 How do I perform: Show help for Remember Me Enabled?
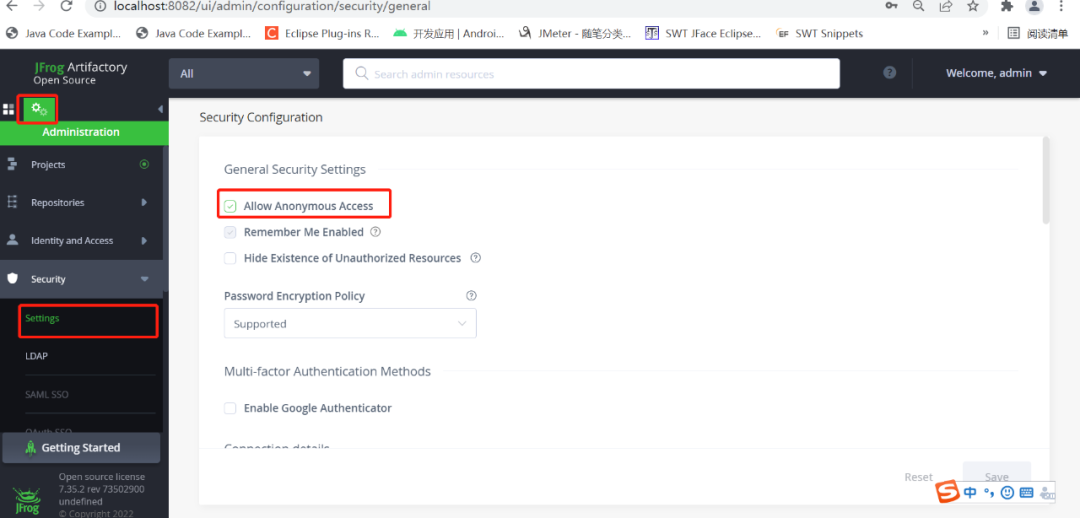point(375,232)
